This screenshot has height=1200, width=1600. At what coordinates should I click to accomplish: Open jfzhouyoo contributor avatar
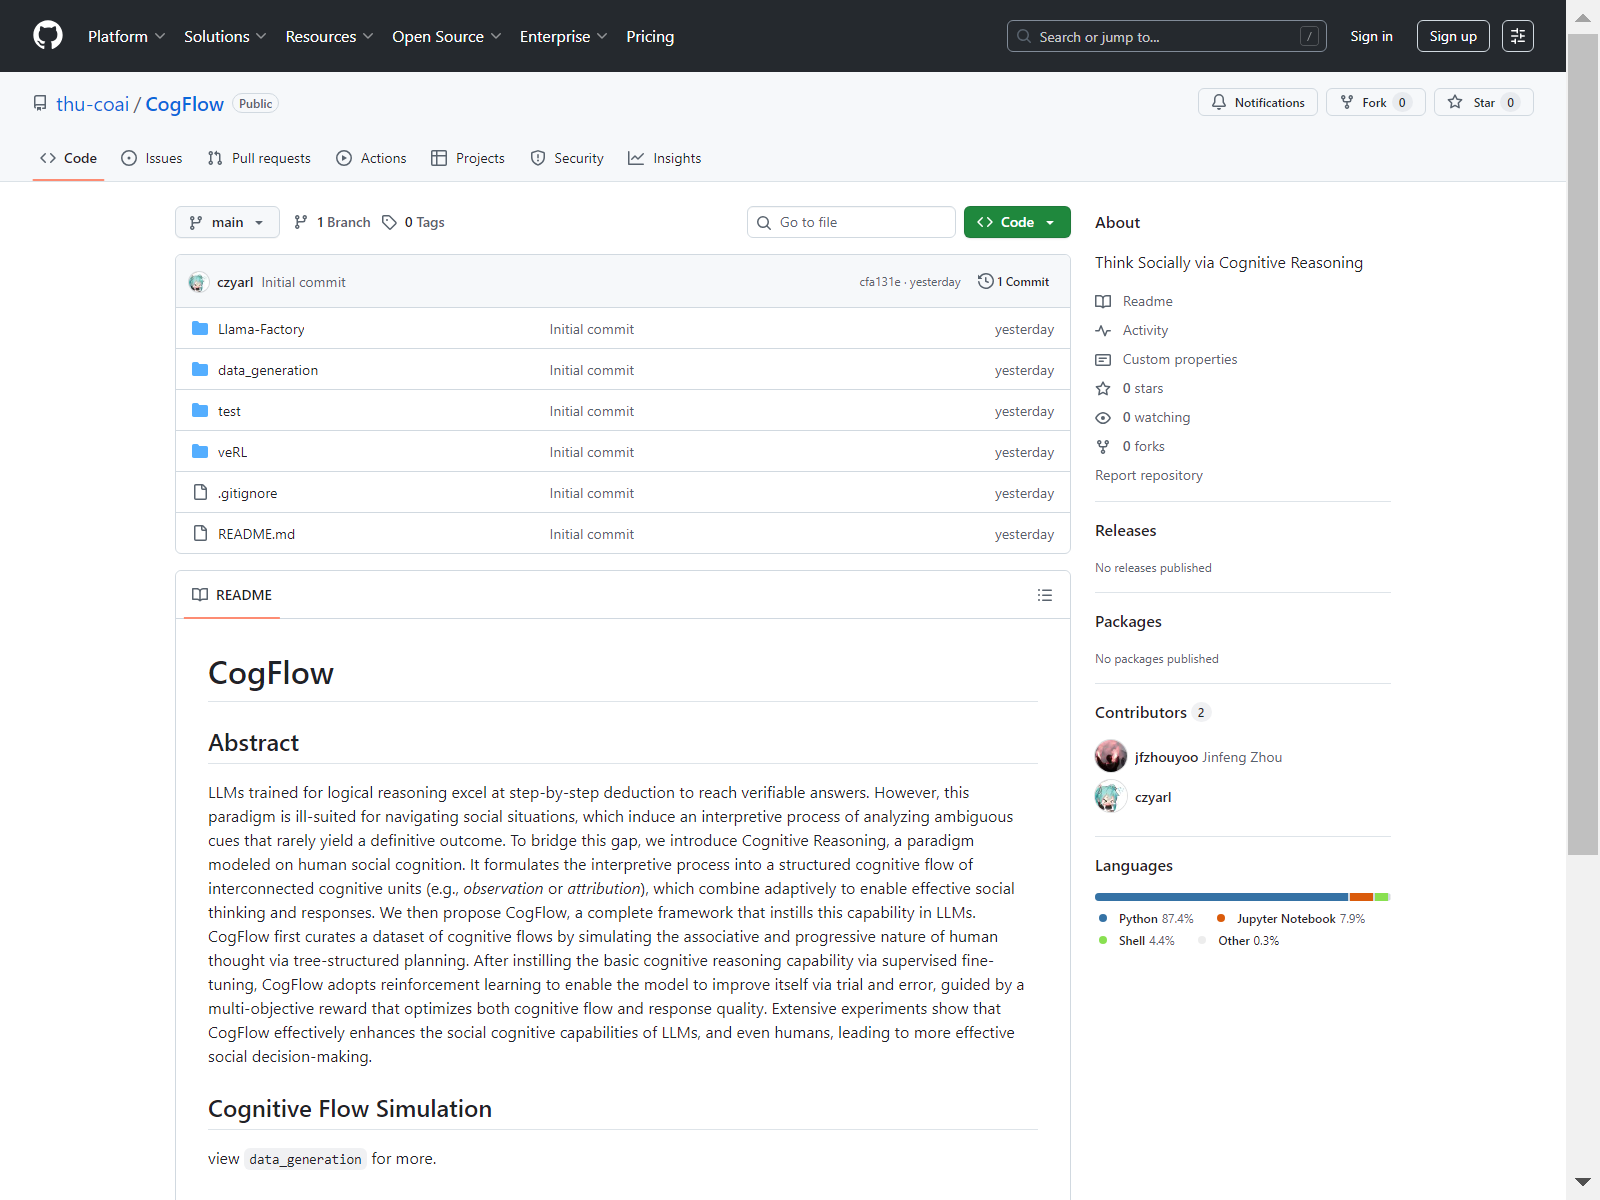pyautogui.click(x=1111, y=756)
